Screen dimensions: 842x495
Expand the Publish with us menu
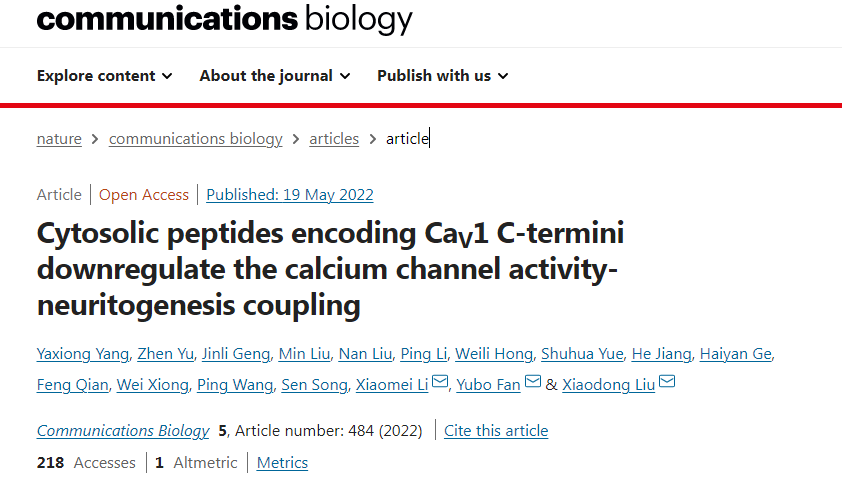443,76
